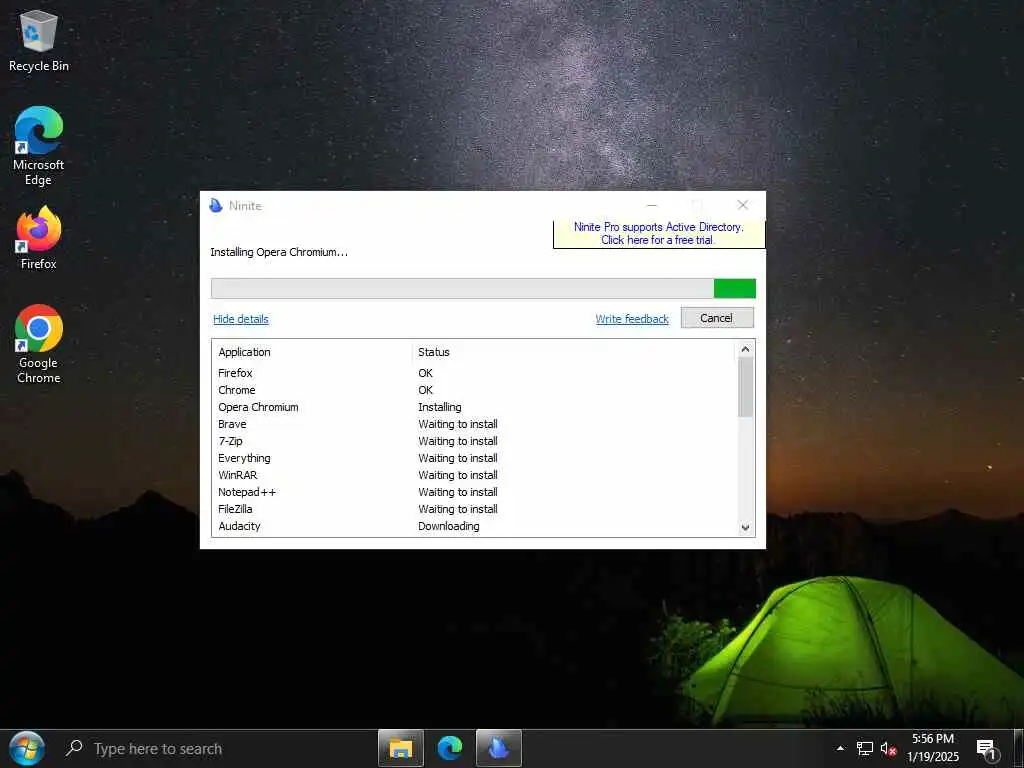
Task: Open the taskbar clock and date
Action: (933, 748)
